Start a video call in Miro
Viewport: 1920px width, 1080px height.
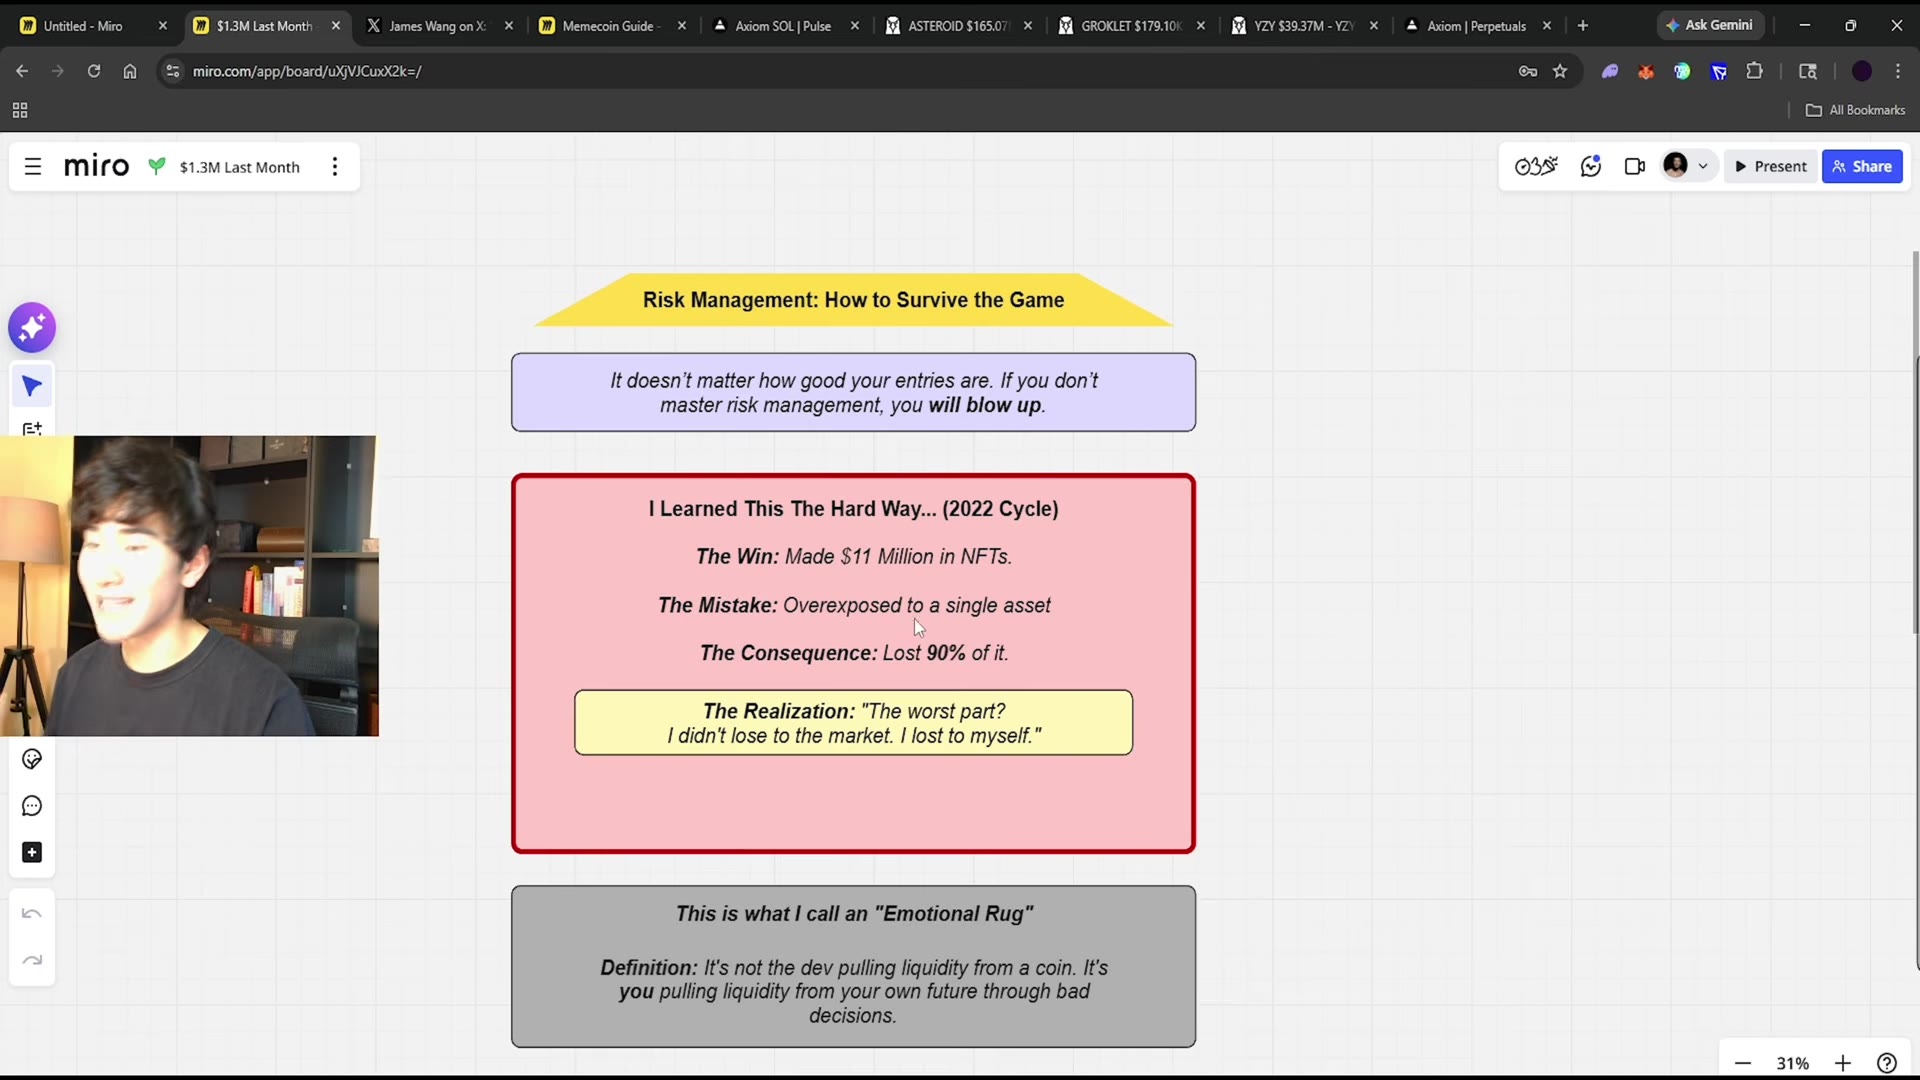click(1635, 166)
